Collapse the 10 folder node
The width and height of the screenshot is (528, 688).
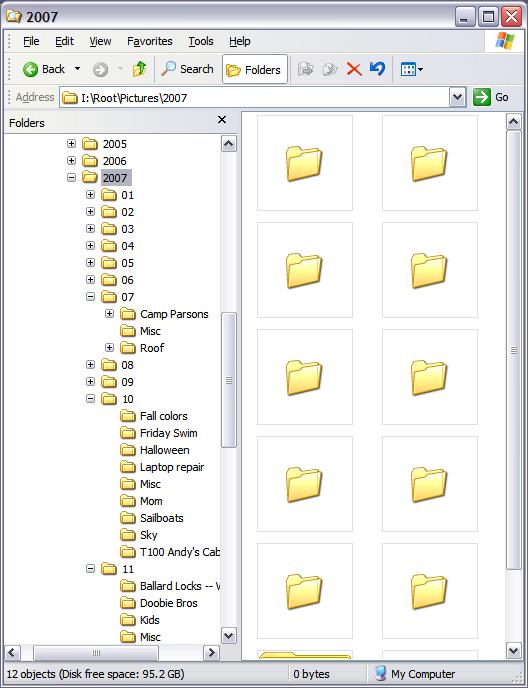point(90,398)
